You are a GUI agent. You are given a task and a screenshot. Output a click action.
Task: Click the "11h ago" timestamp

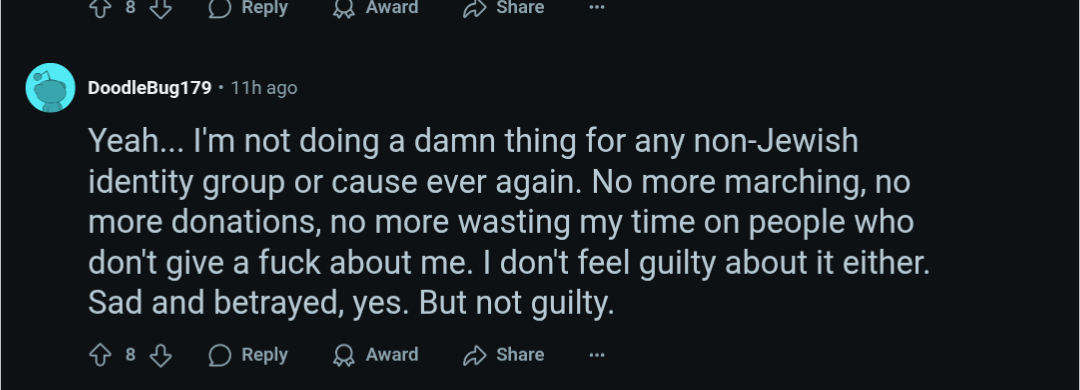coord(264,88)
